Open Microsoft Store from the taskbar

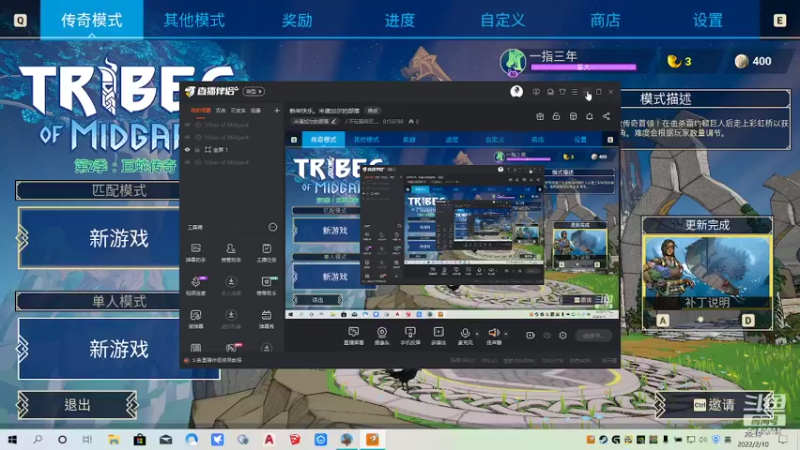click(x=139, y=439)
